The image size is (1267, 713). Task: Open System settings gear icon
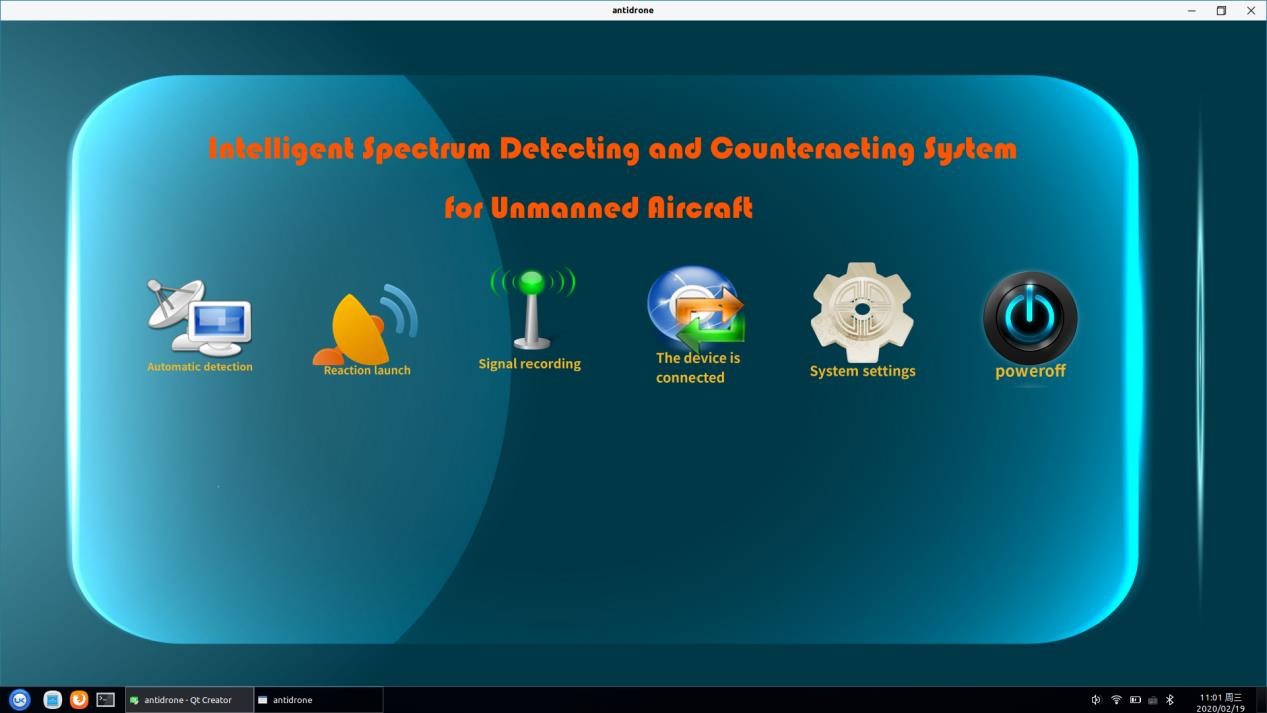[861, 312]
